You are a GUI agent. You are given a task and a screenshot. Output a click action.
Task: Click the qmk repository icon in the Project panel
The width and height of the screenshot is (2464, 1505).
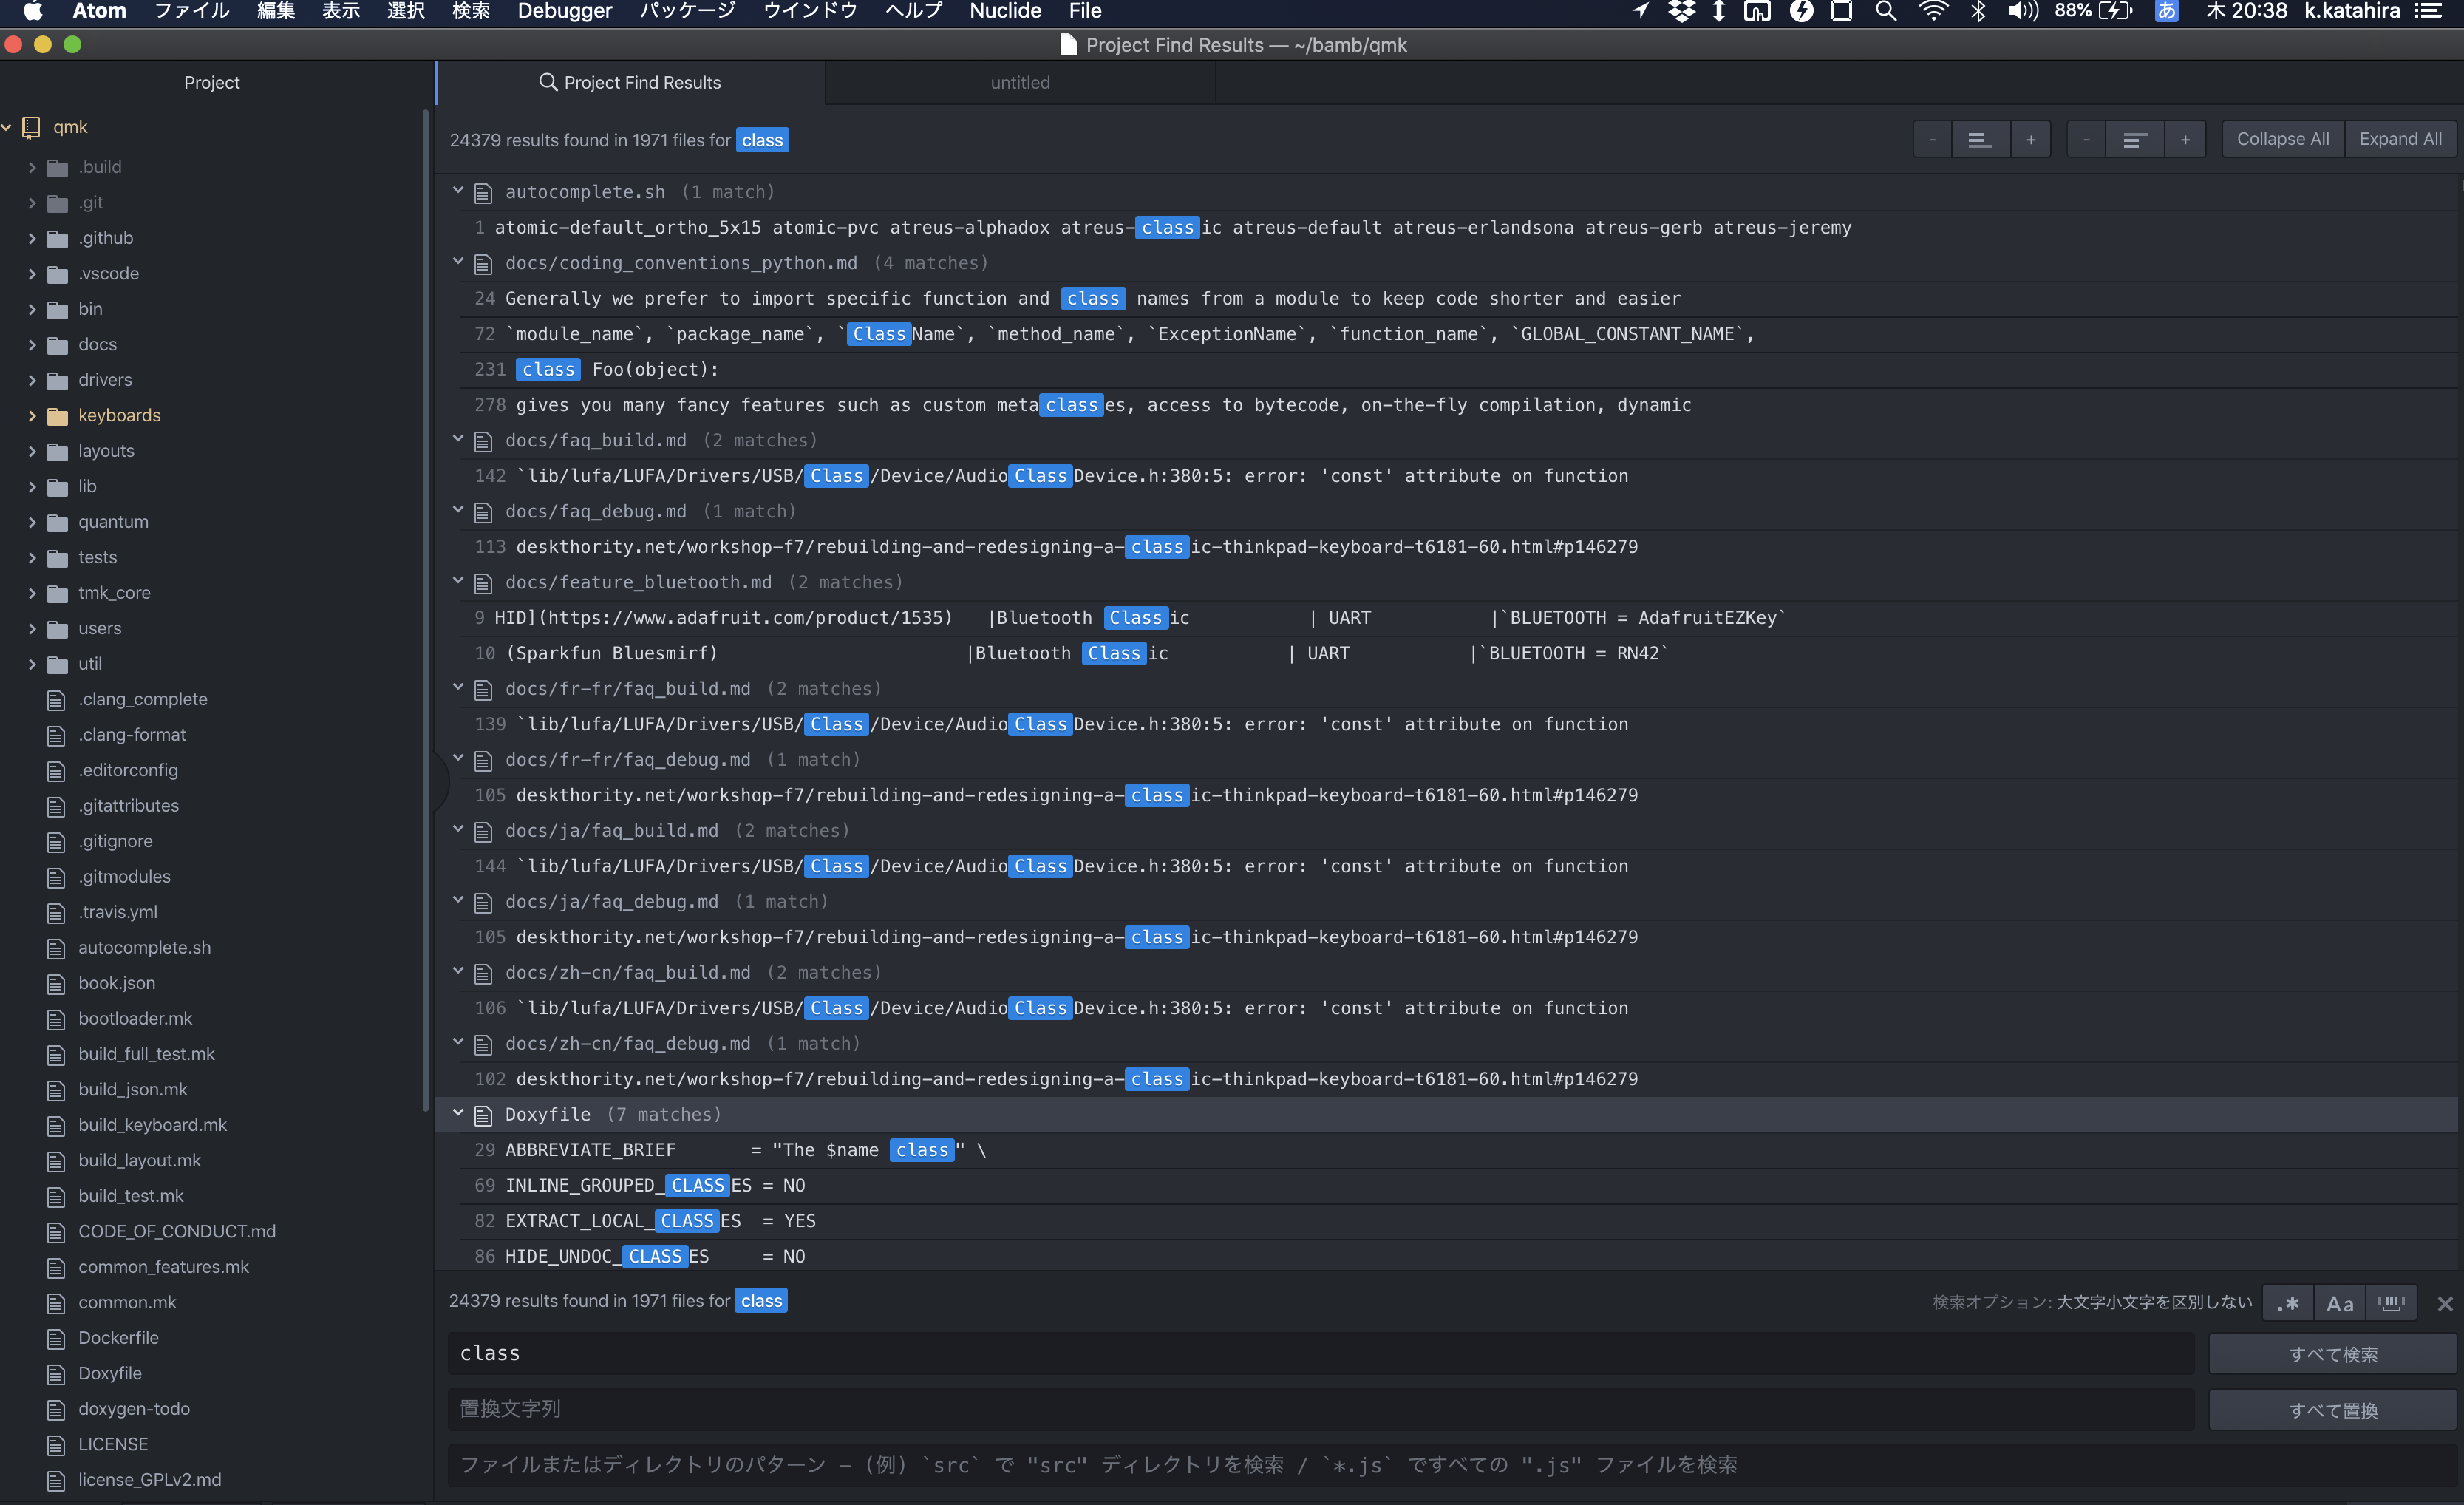30,127
